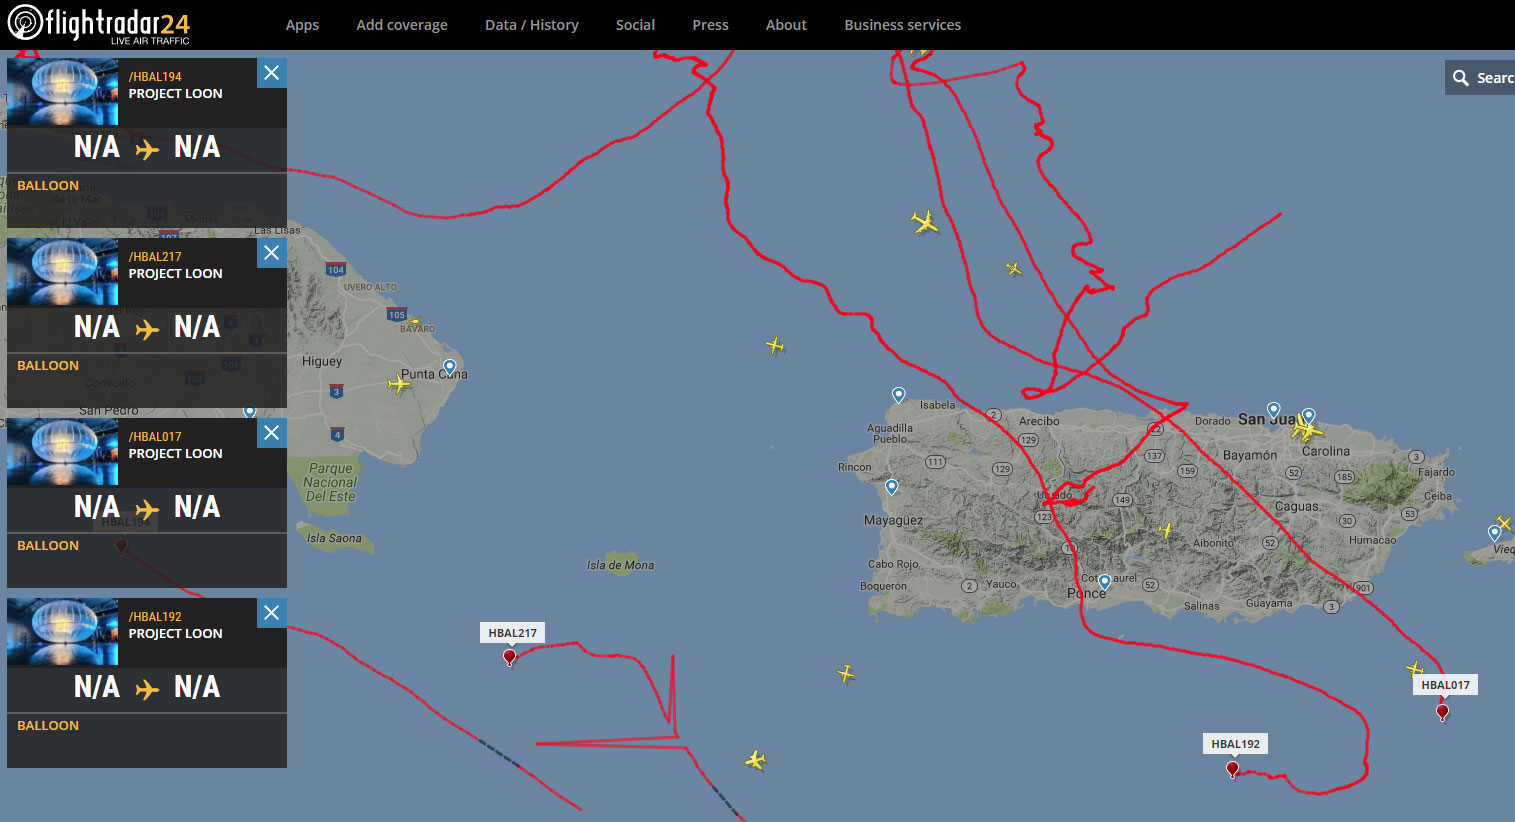The image size is (1515, 822).
Task: Dismiss the HBAL017 balloon panel
Action: pos(272,433)
